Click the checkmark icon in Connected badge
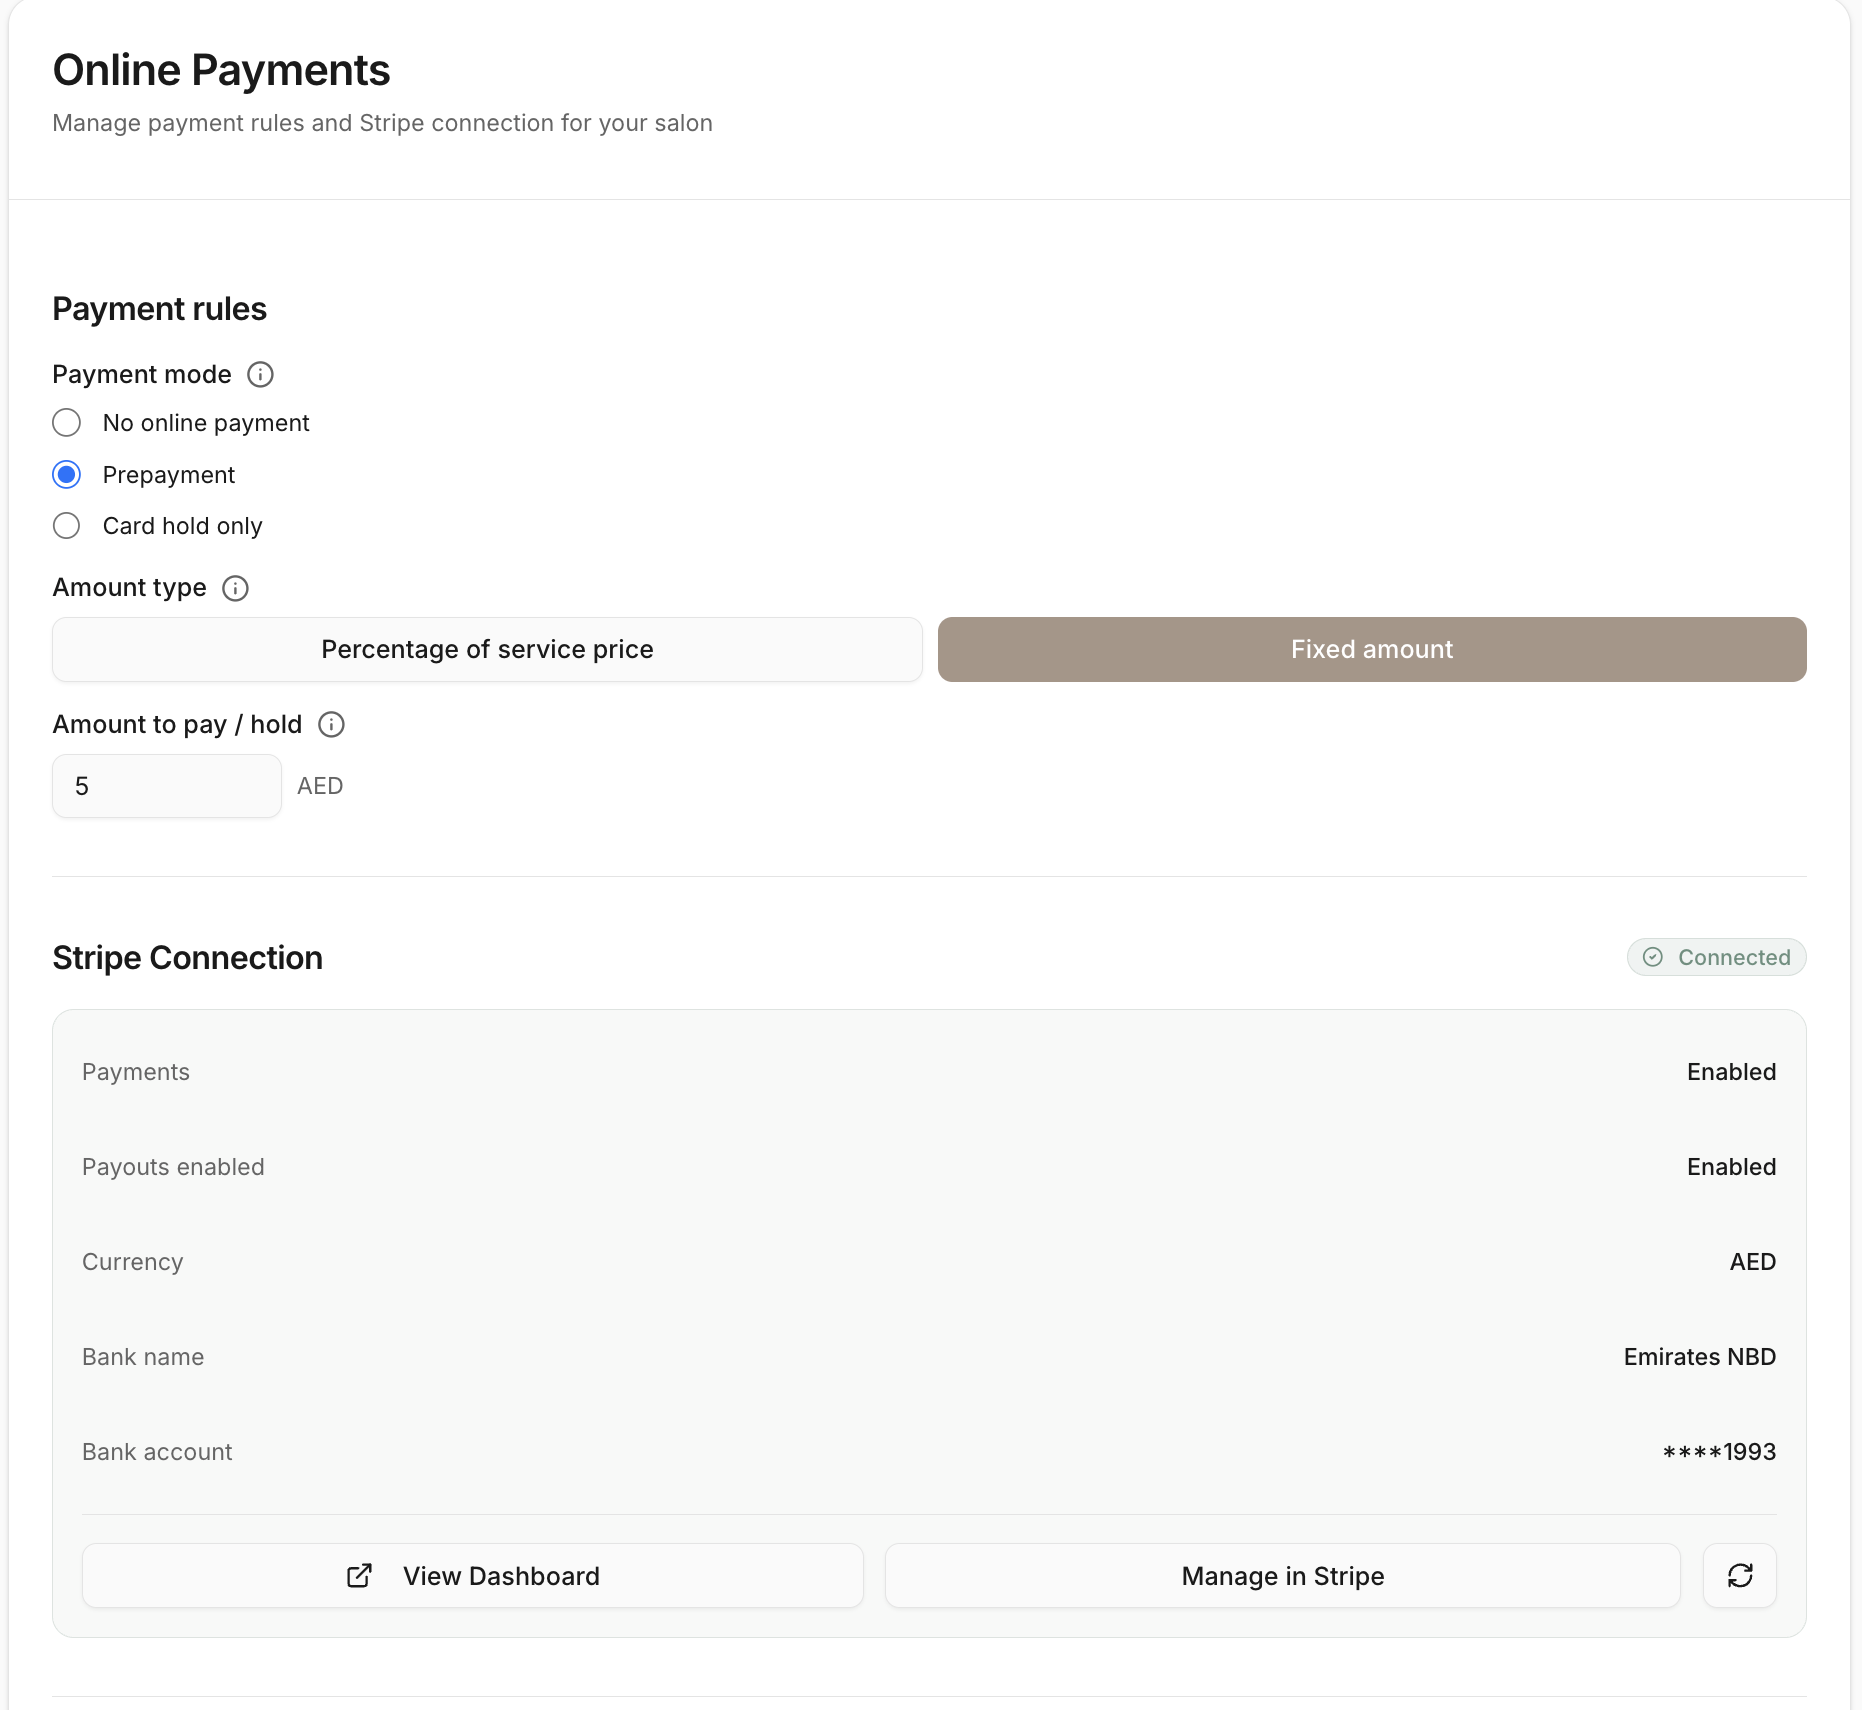The image size is (1862, 1710). [1654, 957]
